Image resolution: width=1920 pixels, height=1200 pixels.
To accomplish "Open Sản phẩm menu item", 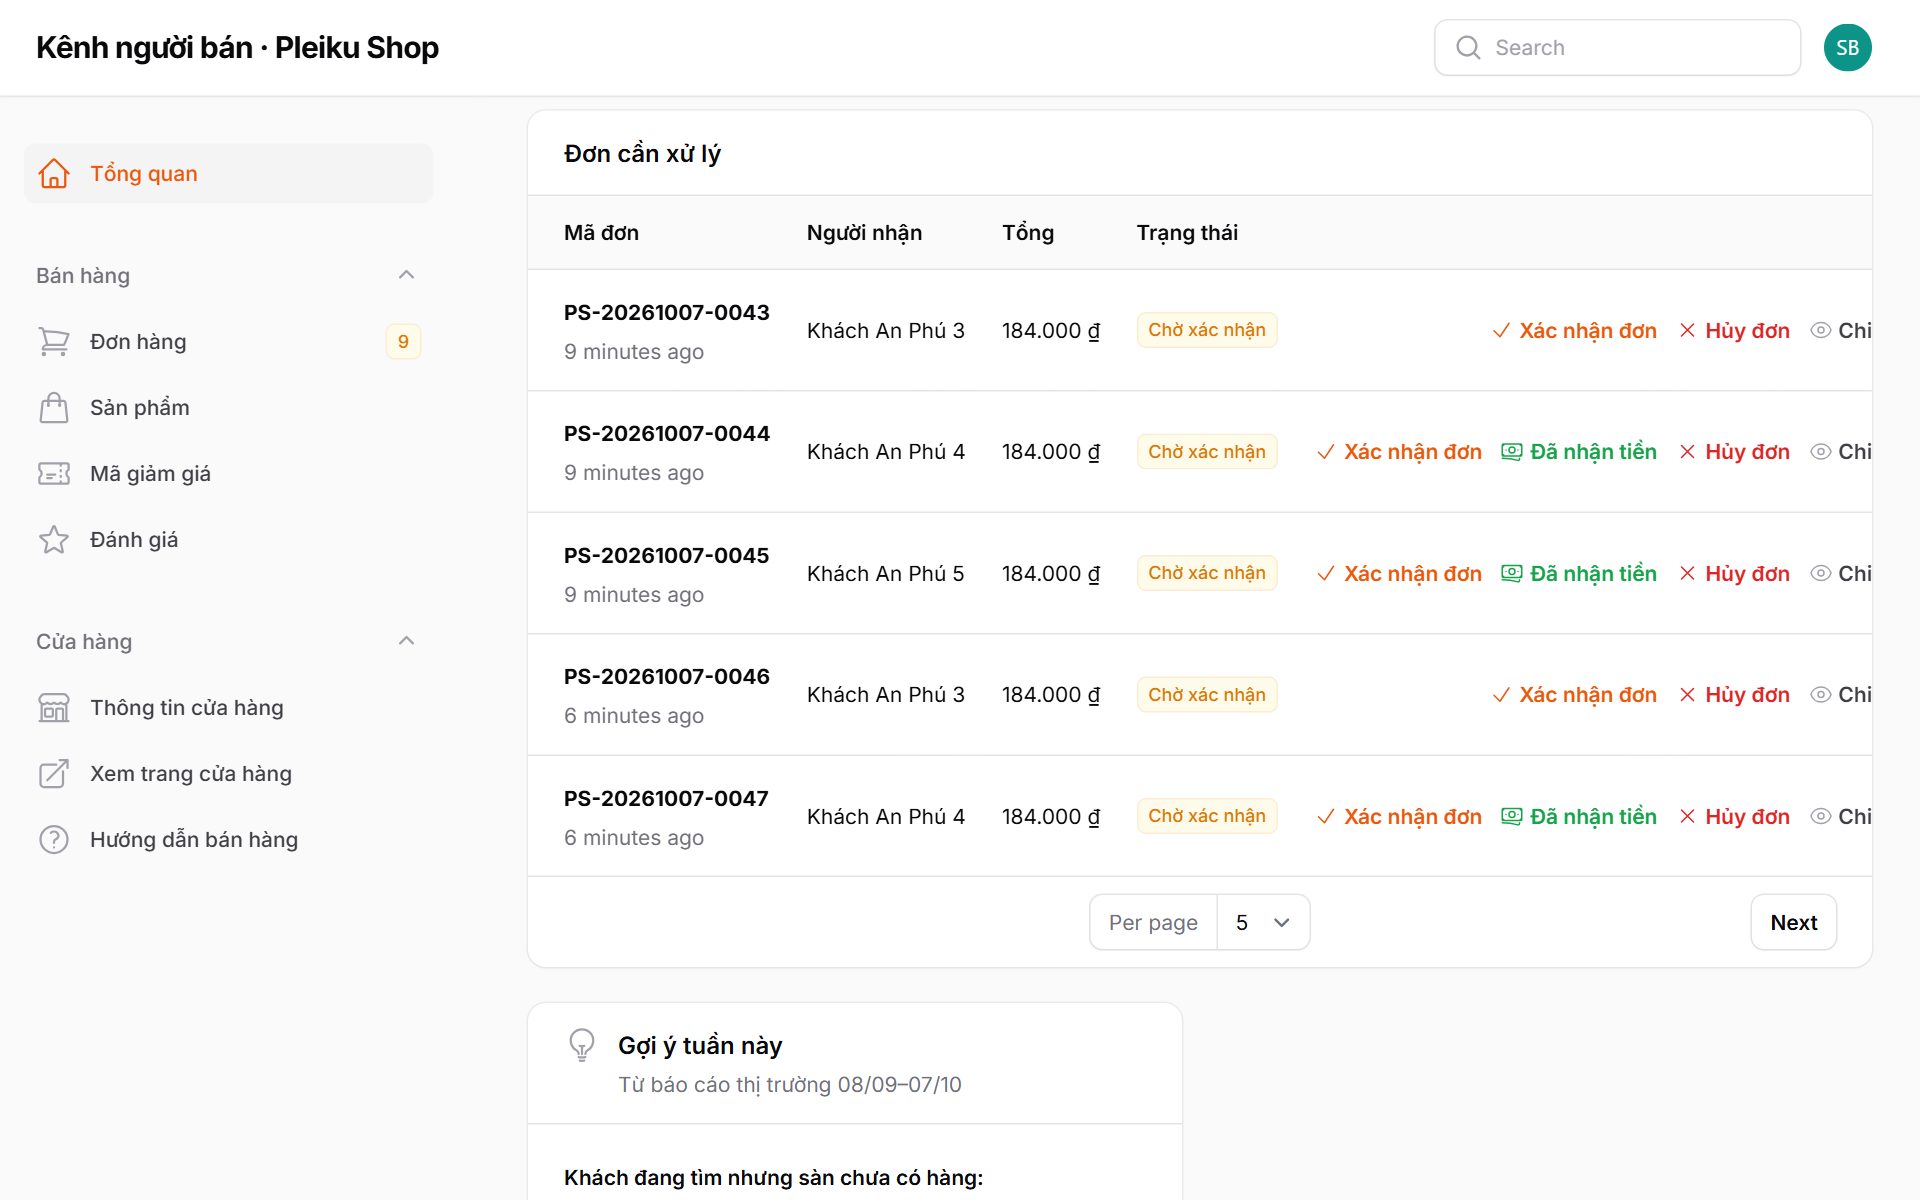I will tap(228, 407).
